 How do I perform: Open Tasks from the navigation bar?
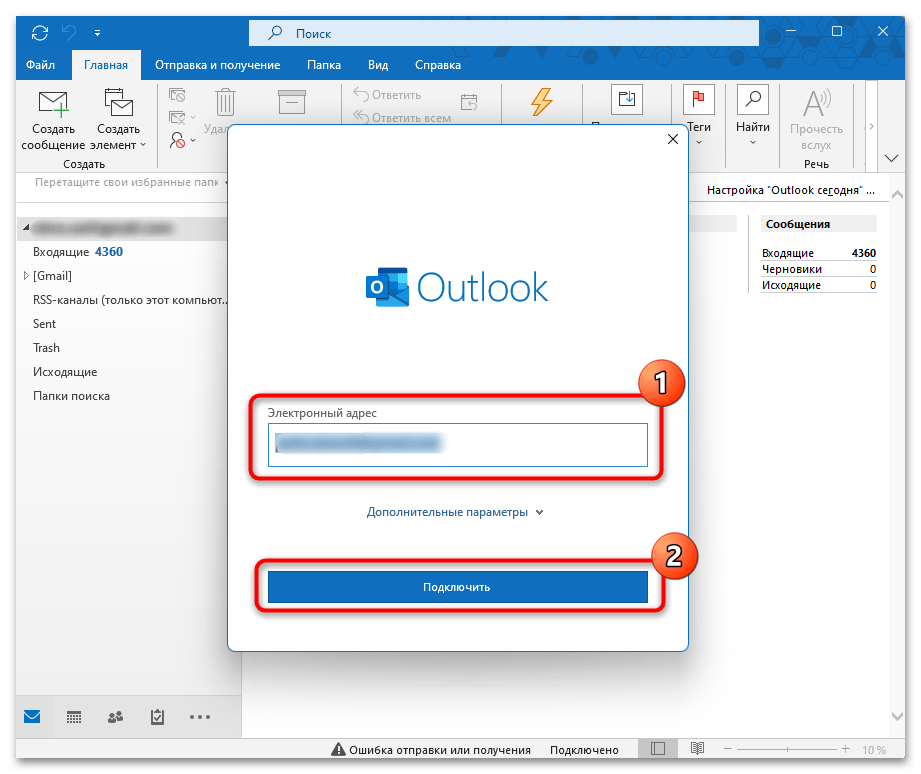pos(157,717)
